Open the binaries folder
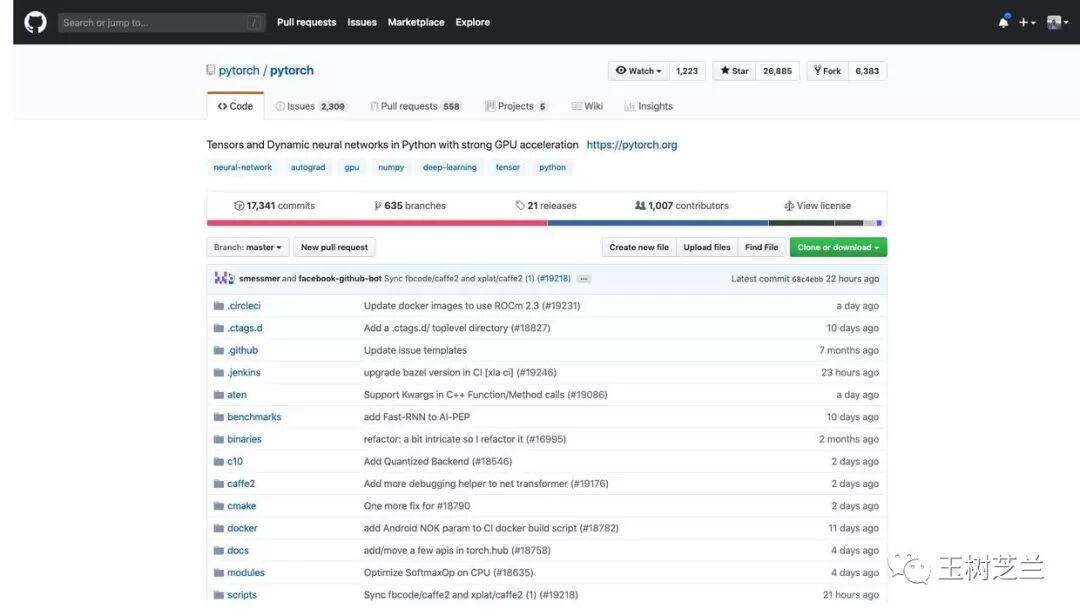This screenshot has width=1080, height=616. tap(245, 439)
